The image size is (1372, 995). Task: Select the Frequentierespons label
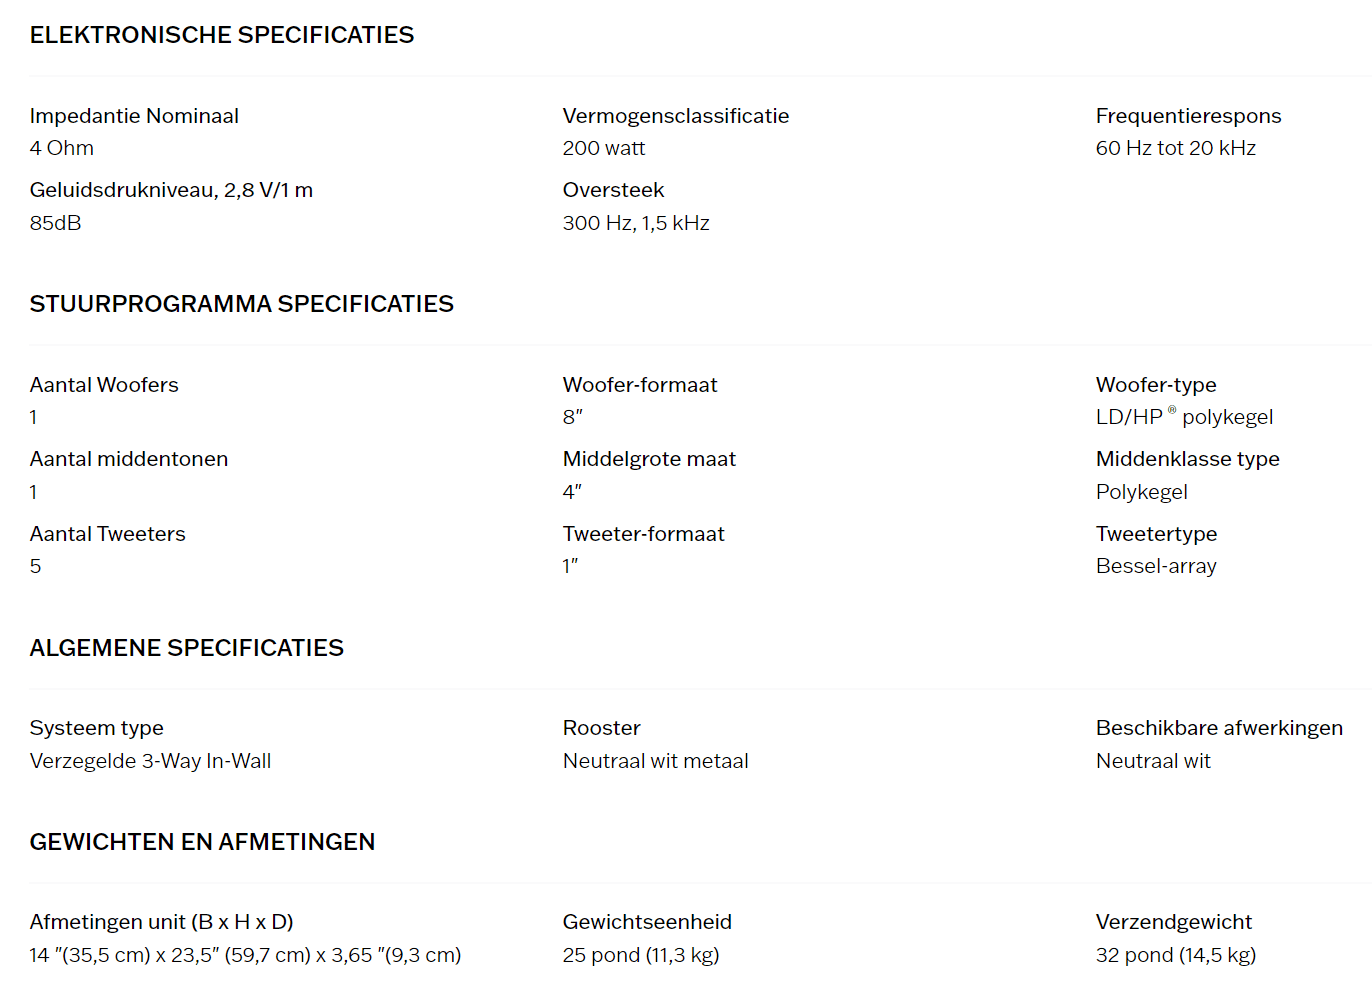pyautogui.click(x=1188, y=116)
